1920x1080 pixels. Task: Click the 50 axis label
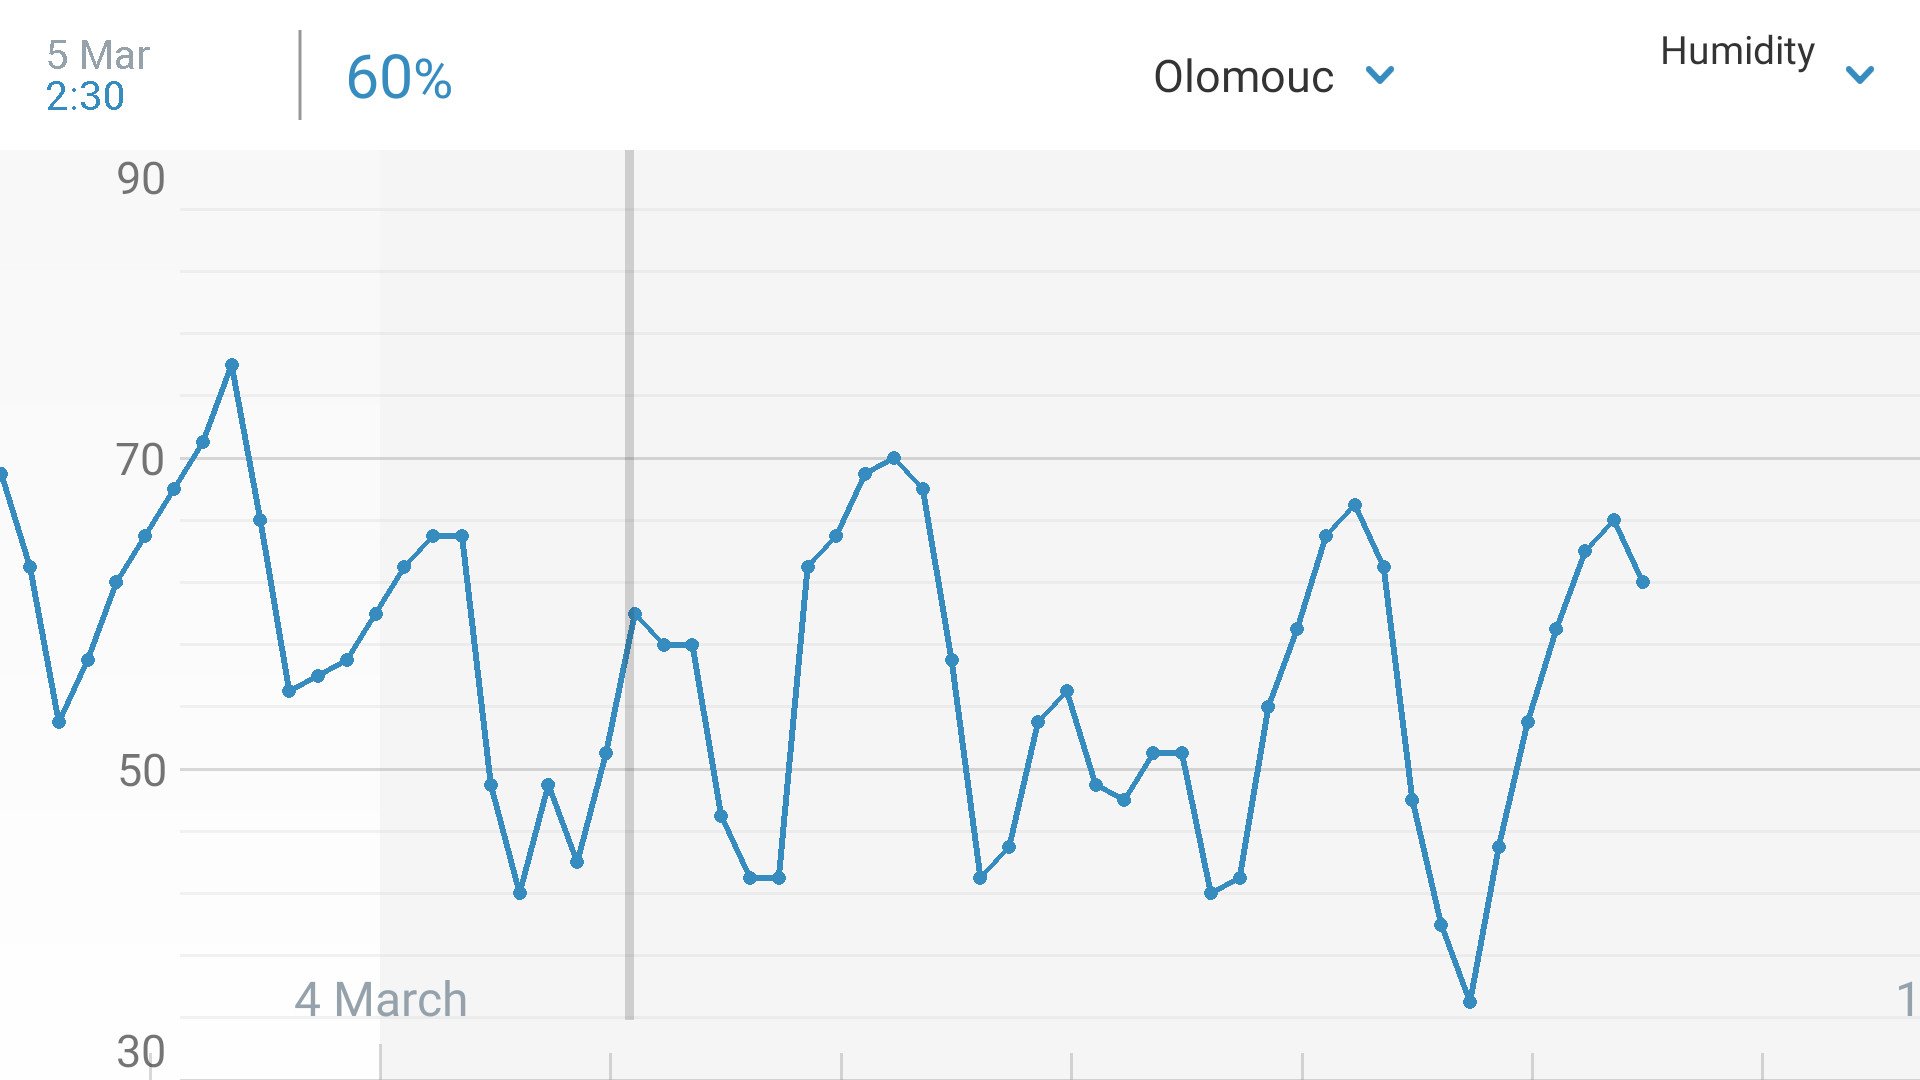pos(141,771)
